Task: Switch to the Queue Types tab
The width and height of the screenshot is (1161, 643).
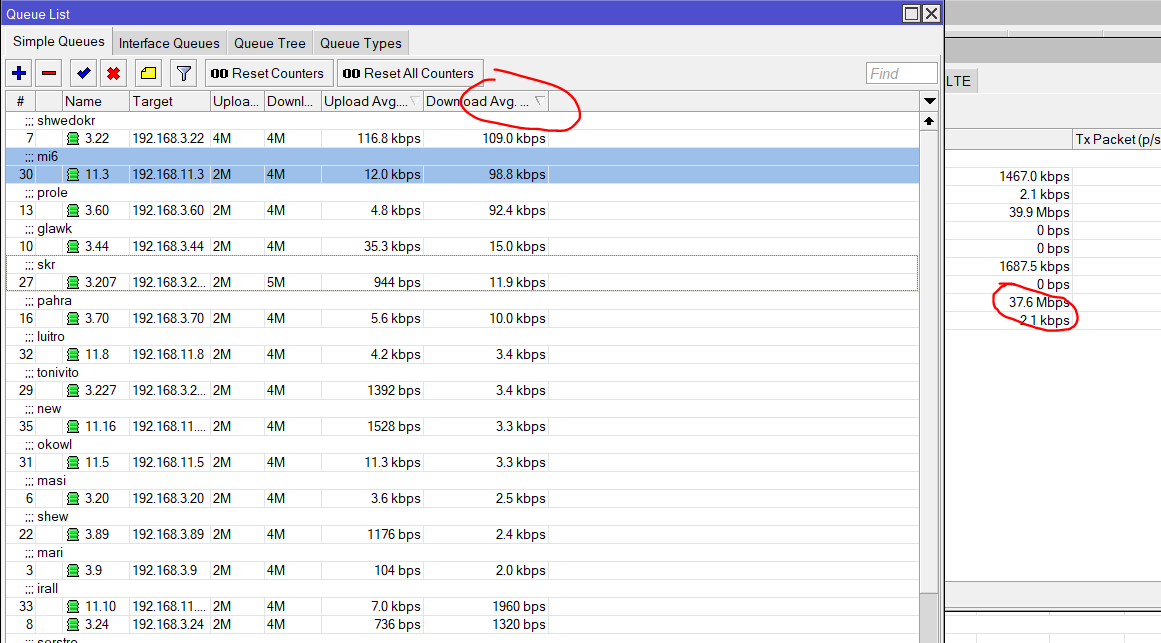Action: (361, 43)
